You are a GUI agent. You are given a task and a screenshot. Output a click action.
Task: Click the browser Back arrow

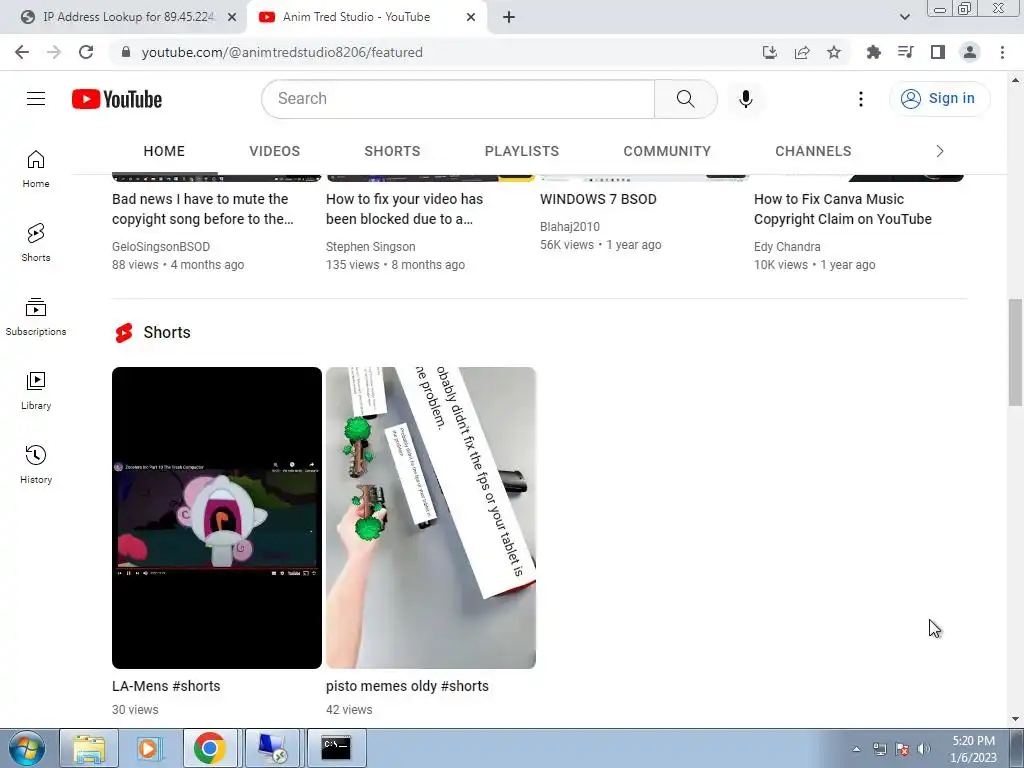(22, 52)
